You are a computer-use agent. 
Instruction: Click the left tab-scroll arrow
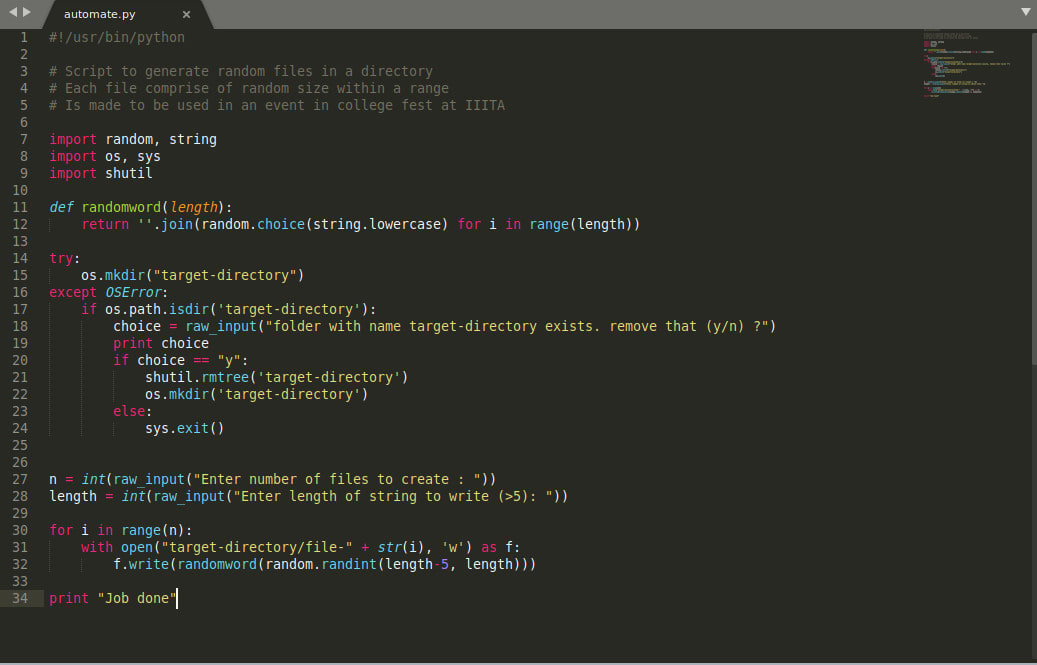(x=12, y=11)
